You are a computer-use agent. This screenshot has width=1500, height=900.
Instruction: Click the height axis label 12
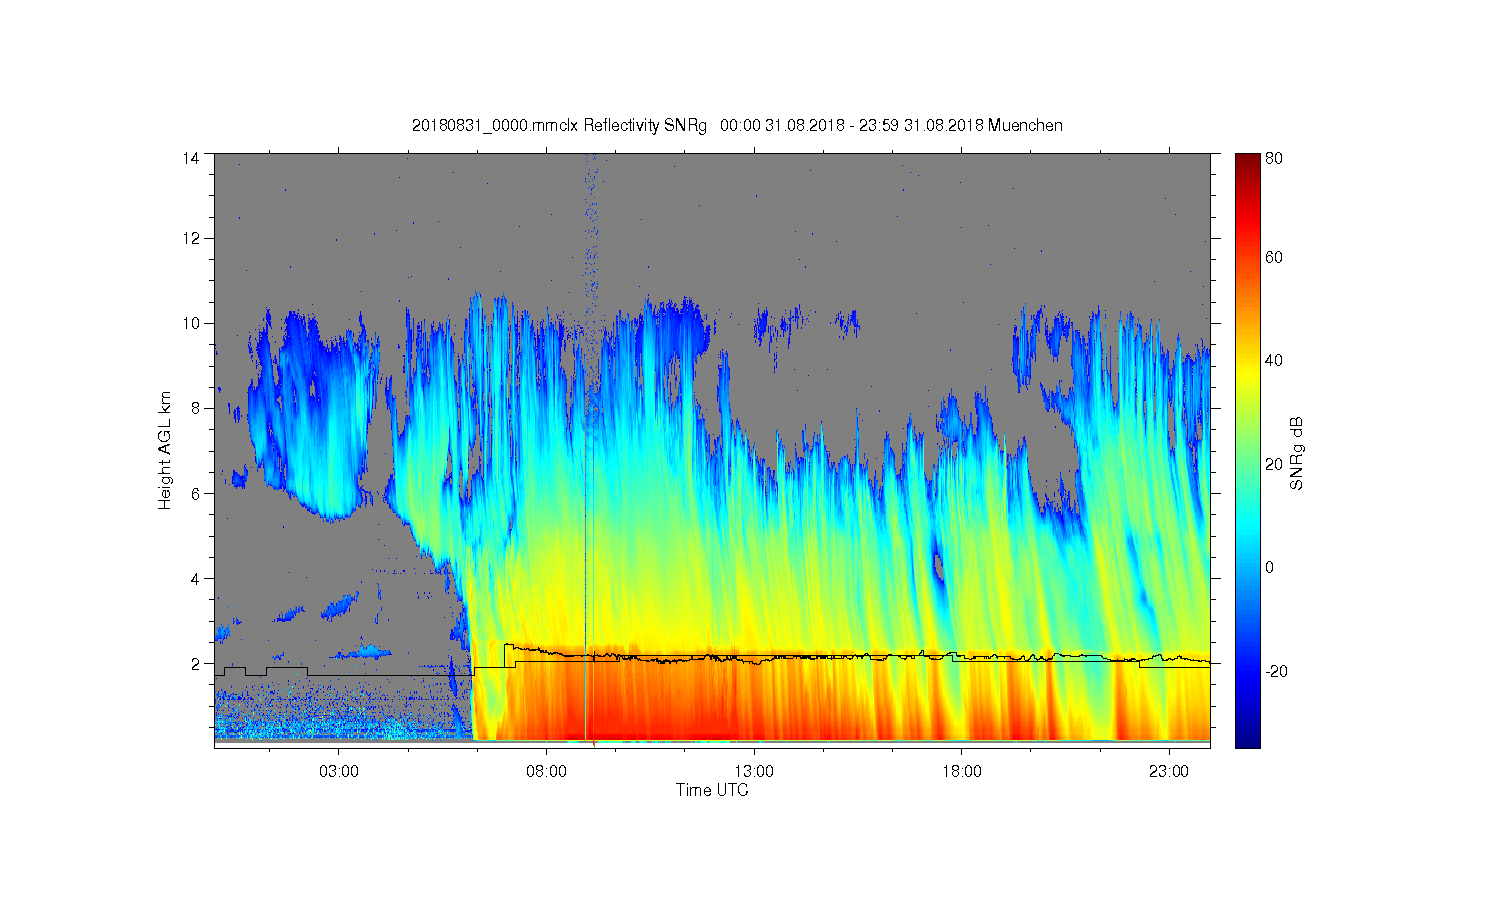click(191, 238)
